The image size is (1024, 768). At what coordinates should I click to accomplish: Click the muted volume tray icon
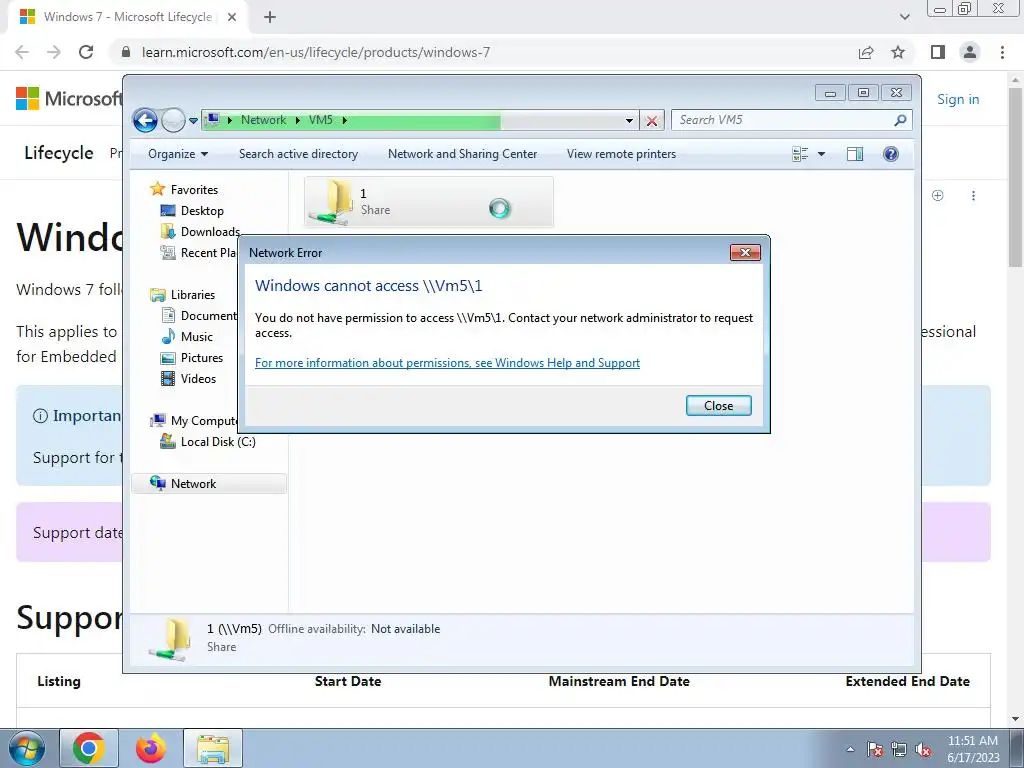(923, 749)
